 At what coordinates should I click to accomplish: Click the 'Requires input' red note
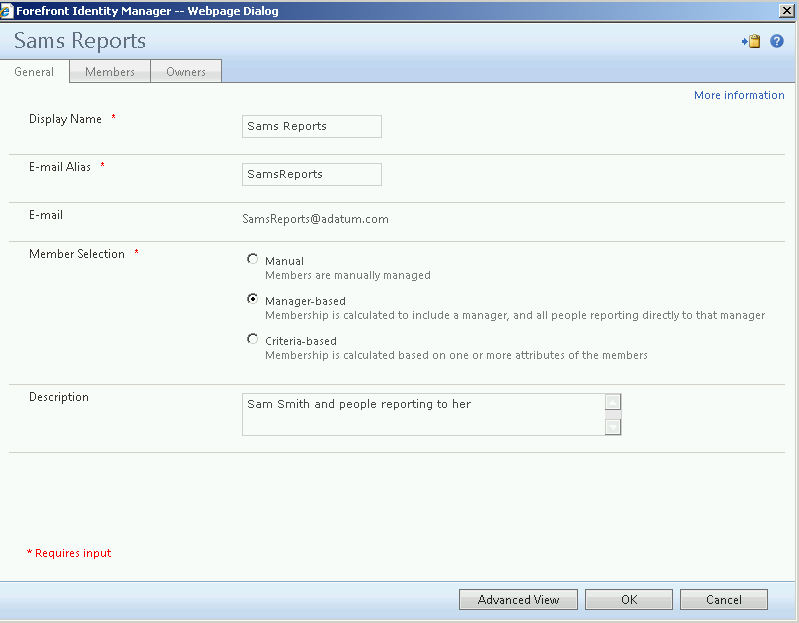pos(69,553)
